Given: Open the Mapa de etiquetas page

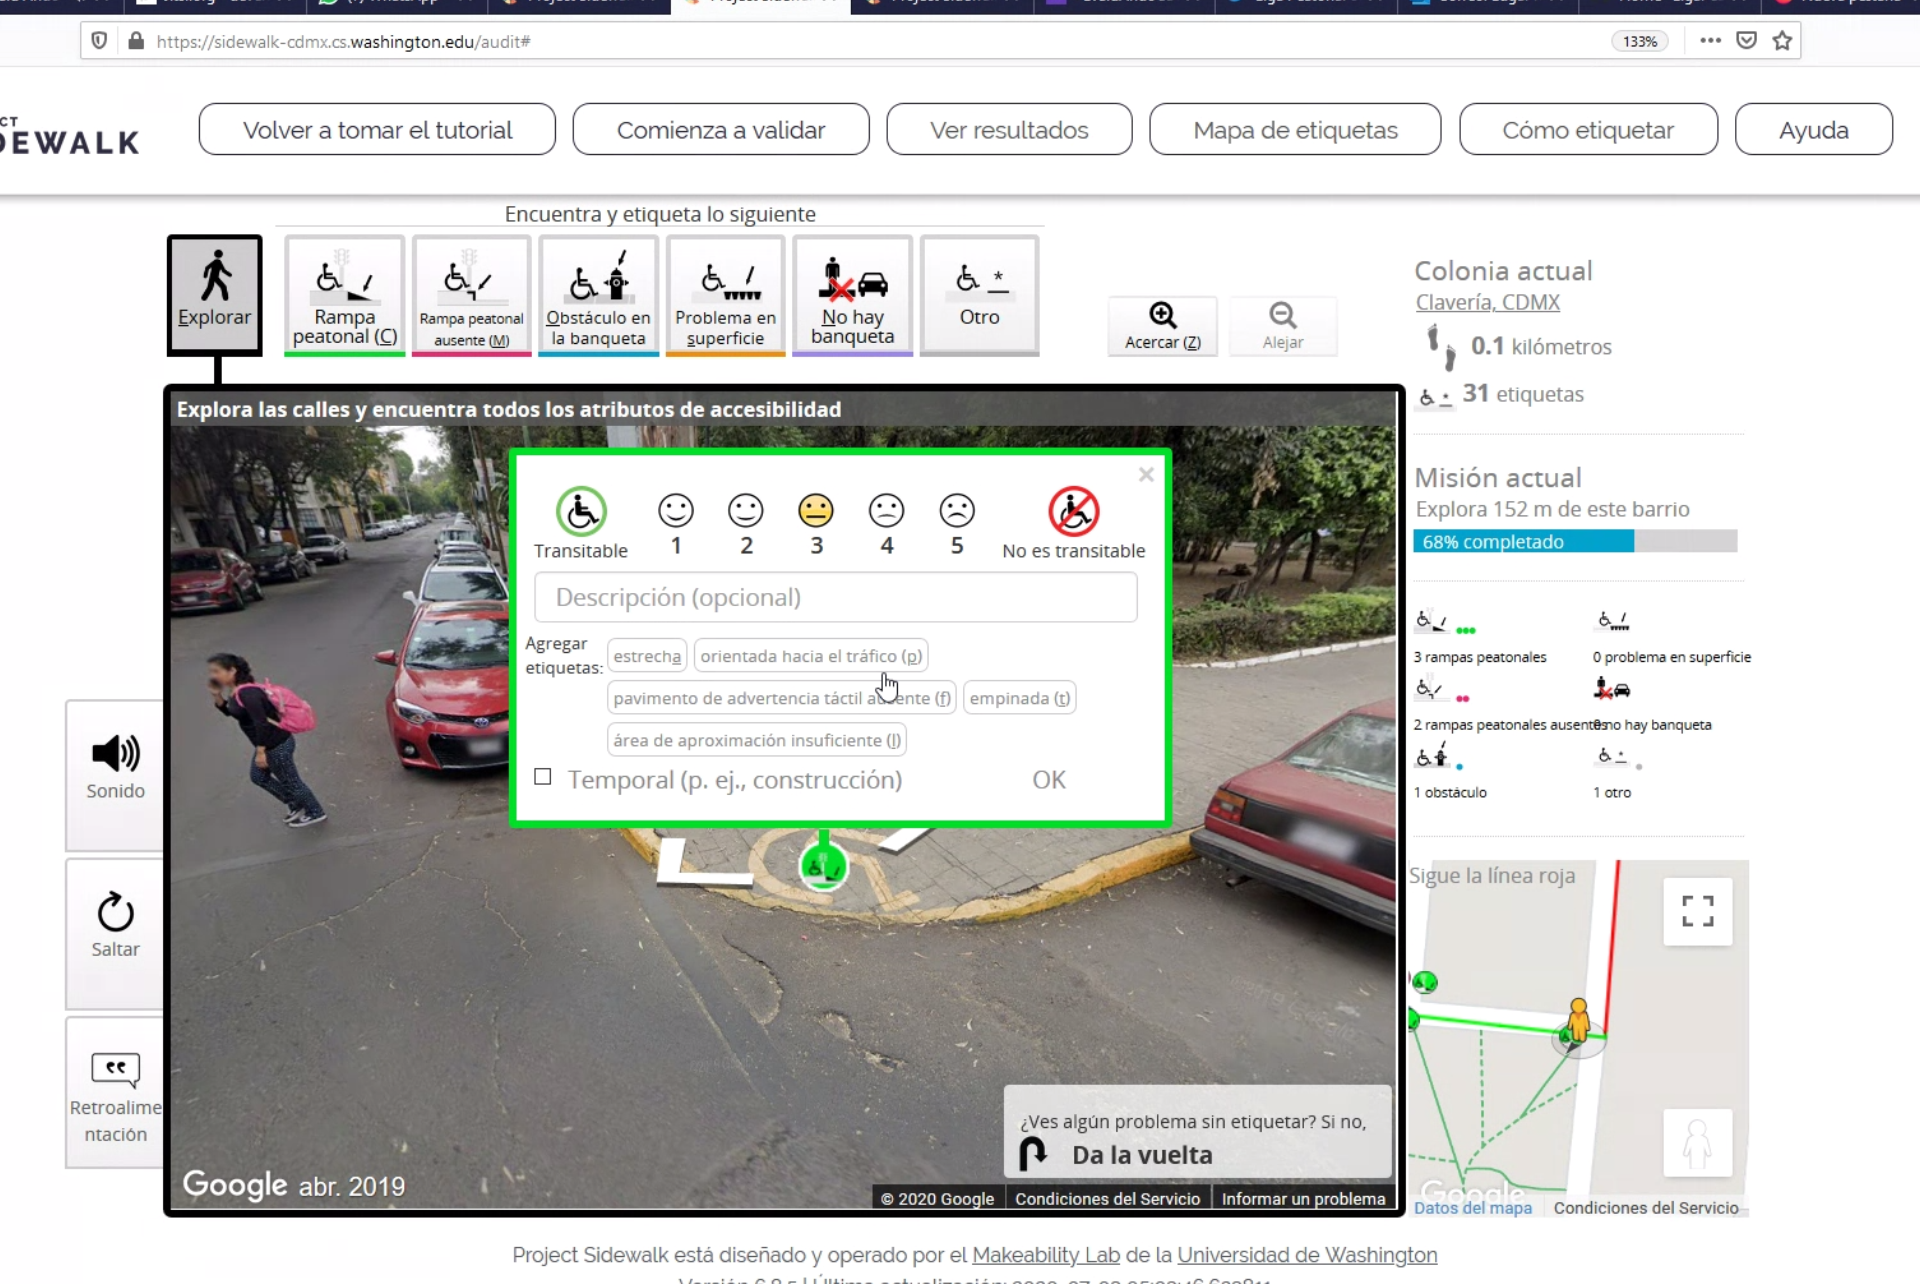Looking at the screenshot, I should [x=1295, y=130].
